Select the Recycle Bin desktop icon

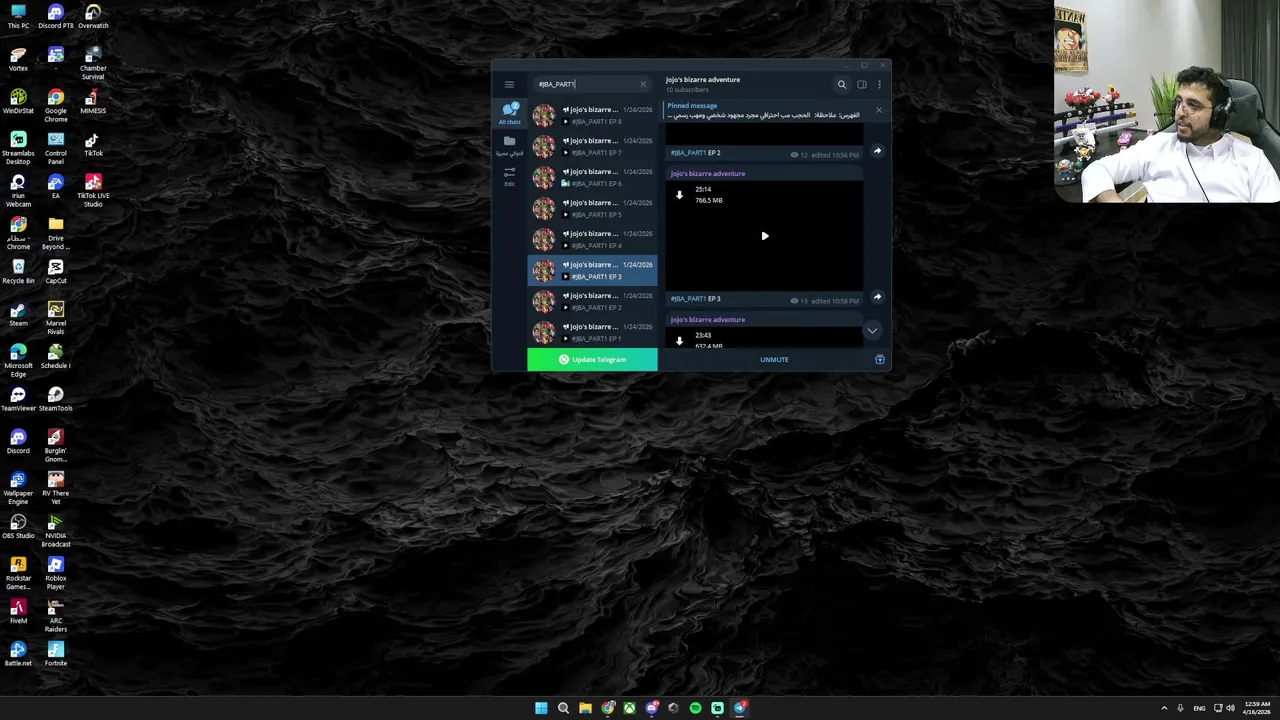coord(18,271)
